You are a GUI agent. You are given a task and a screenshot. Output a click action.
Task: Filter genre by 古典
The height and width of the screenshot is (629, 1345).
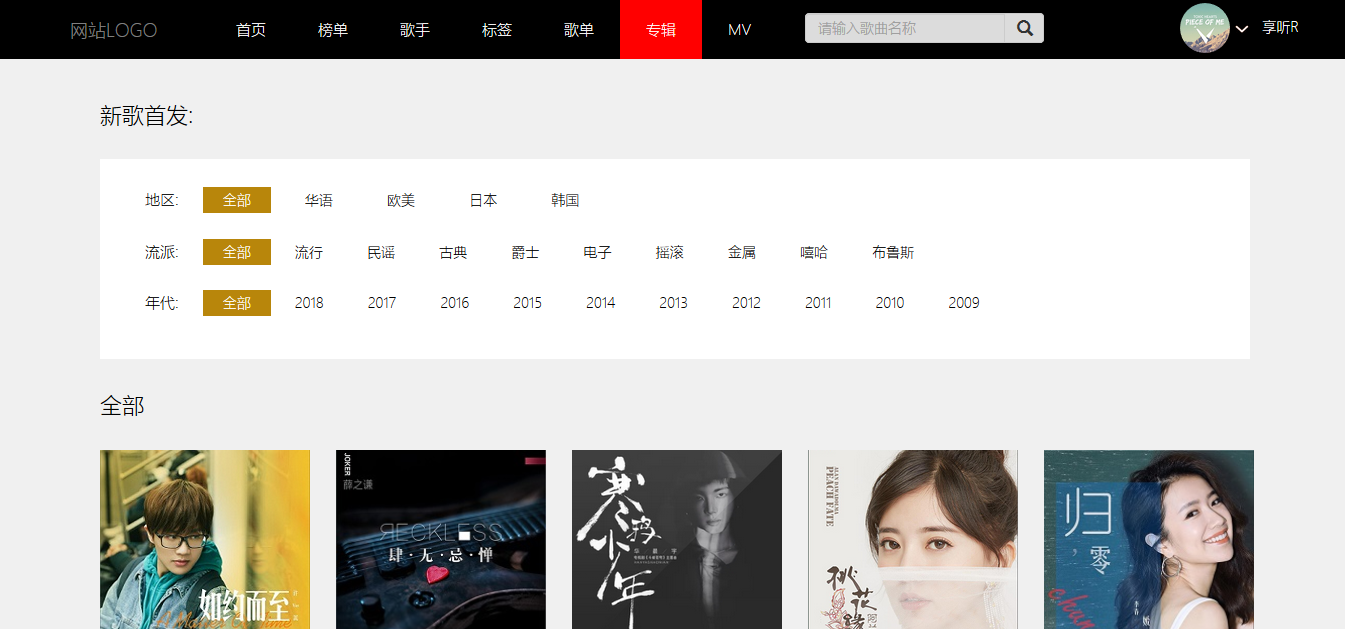tap(453, 252)
